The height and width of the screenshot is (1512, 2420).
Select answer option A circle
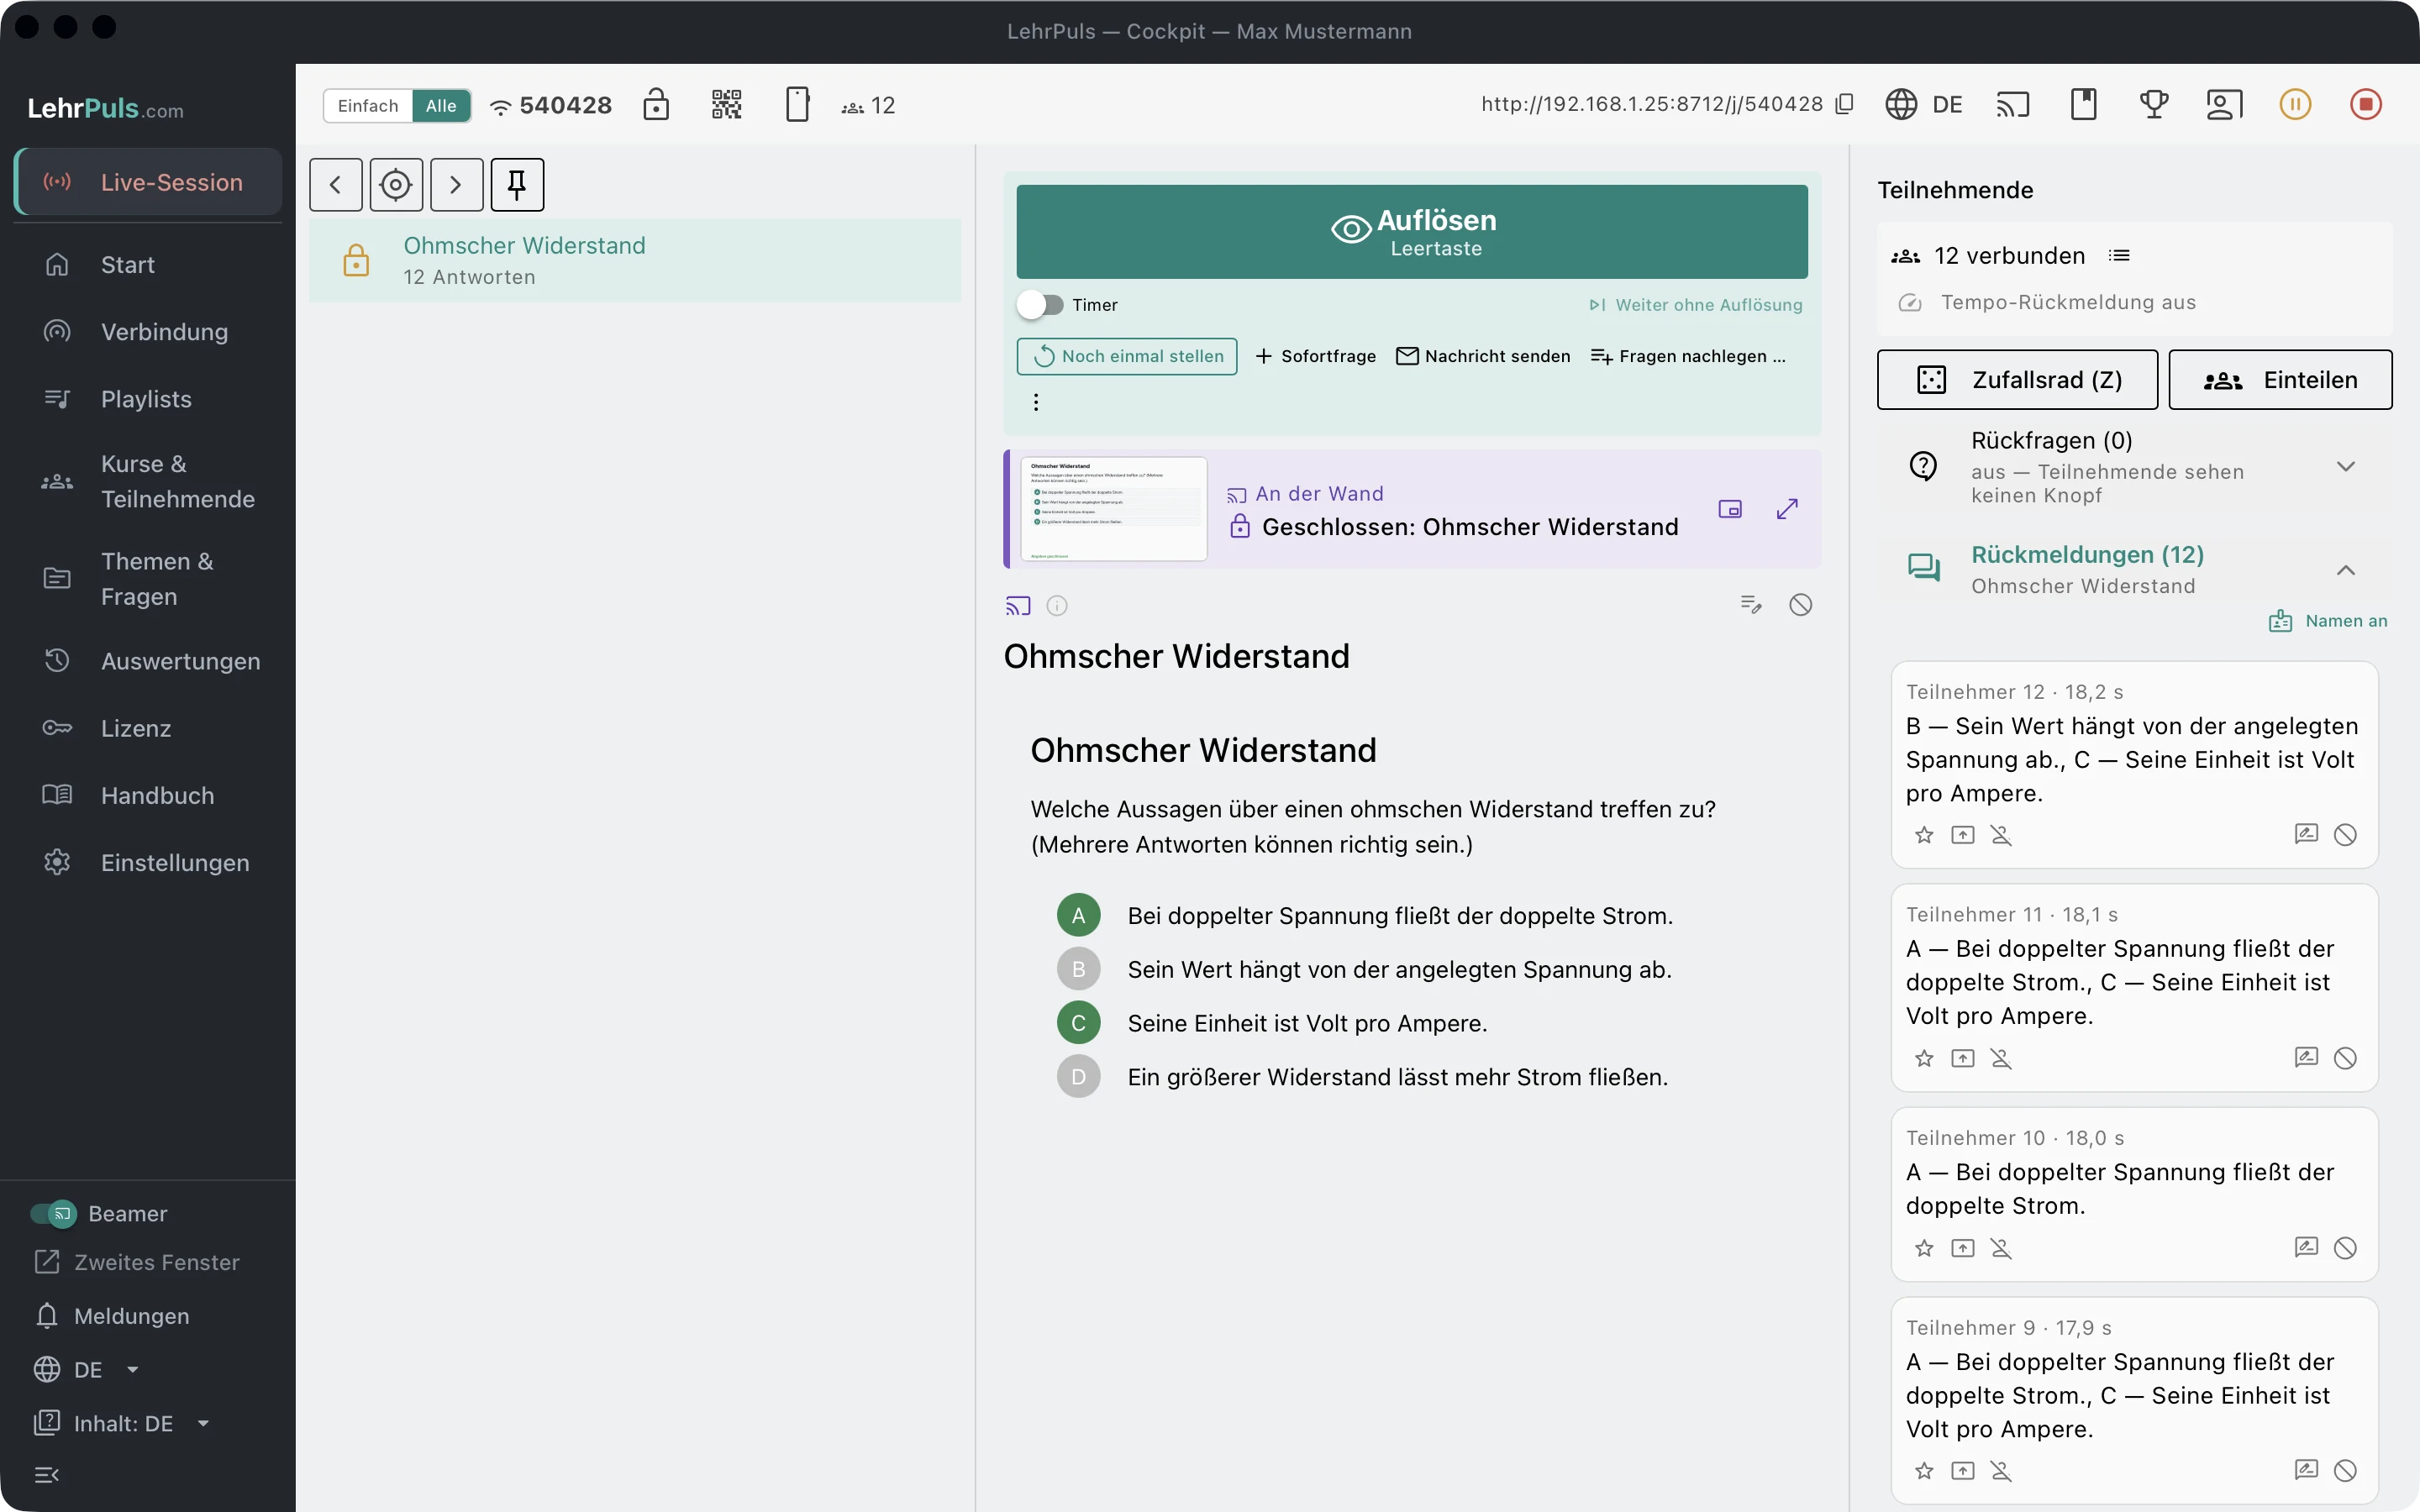tap(1079, 915)
